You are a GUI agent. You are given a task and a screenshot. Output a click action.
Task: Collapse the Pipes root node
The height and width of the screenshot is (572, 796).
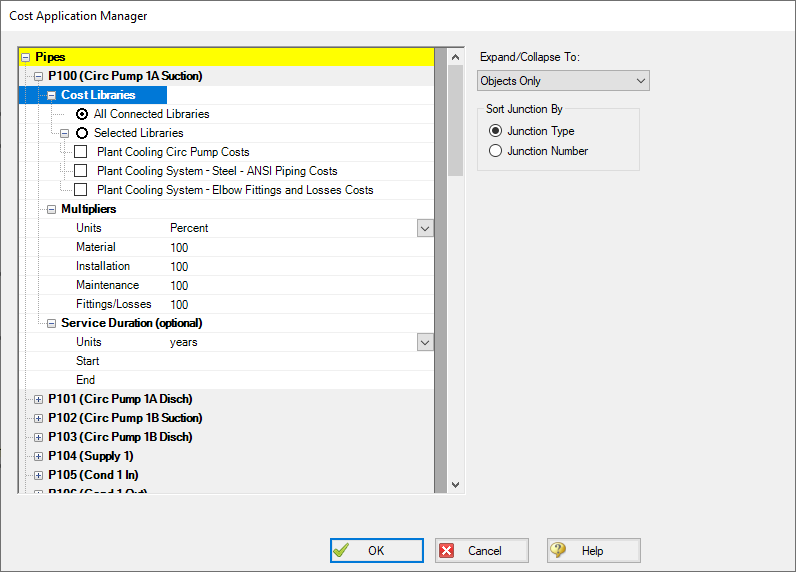26,57
